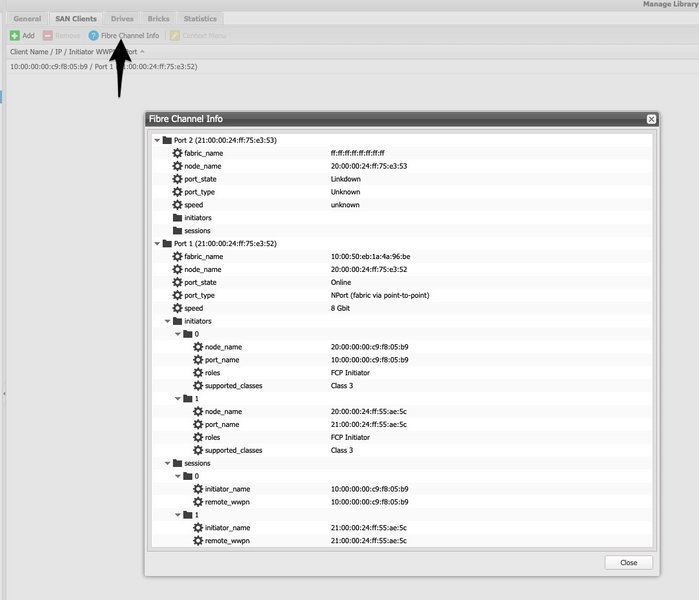This screenshot has height=600, width=699.
Task: Open the Bricks tab
Action: pyautogui.click(x=159, y=19)
